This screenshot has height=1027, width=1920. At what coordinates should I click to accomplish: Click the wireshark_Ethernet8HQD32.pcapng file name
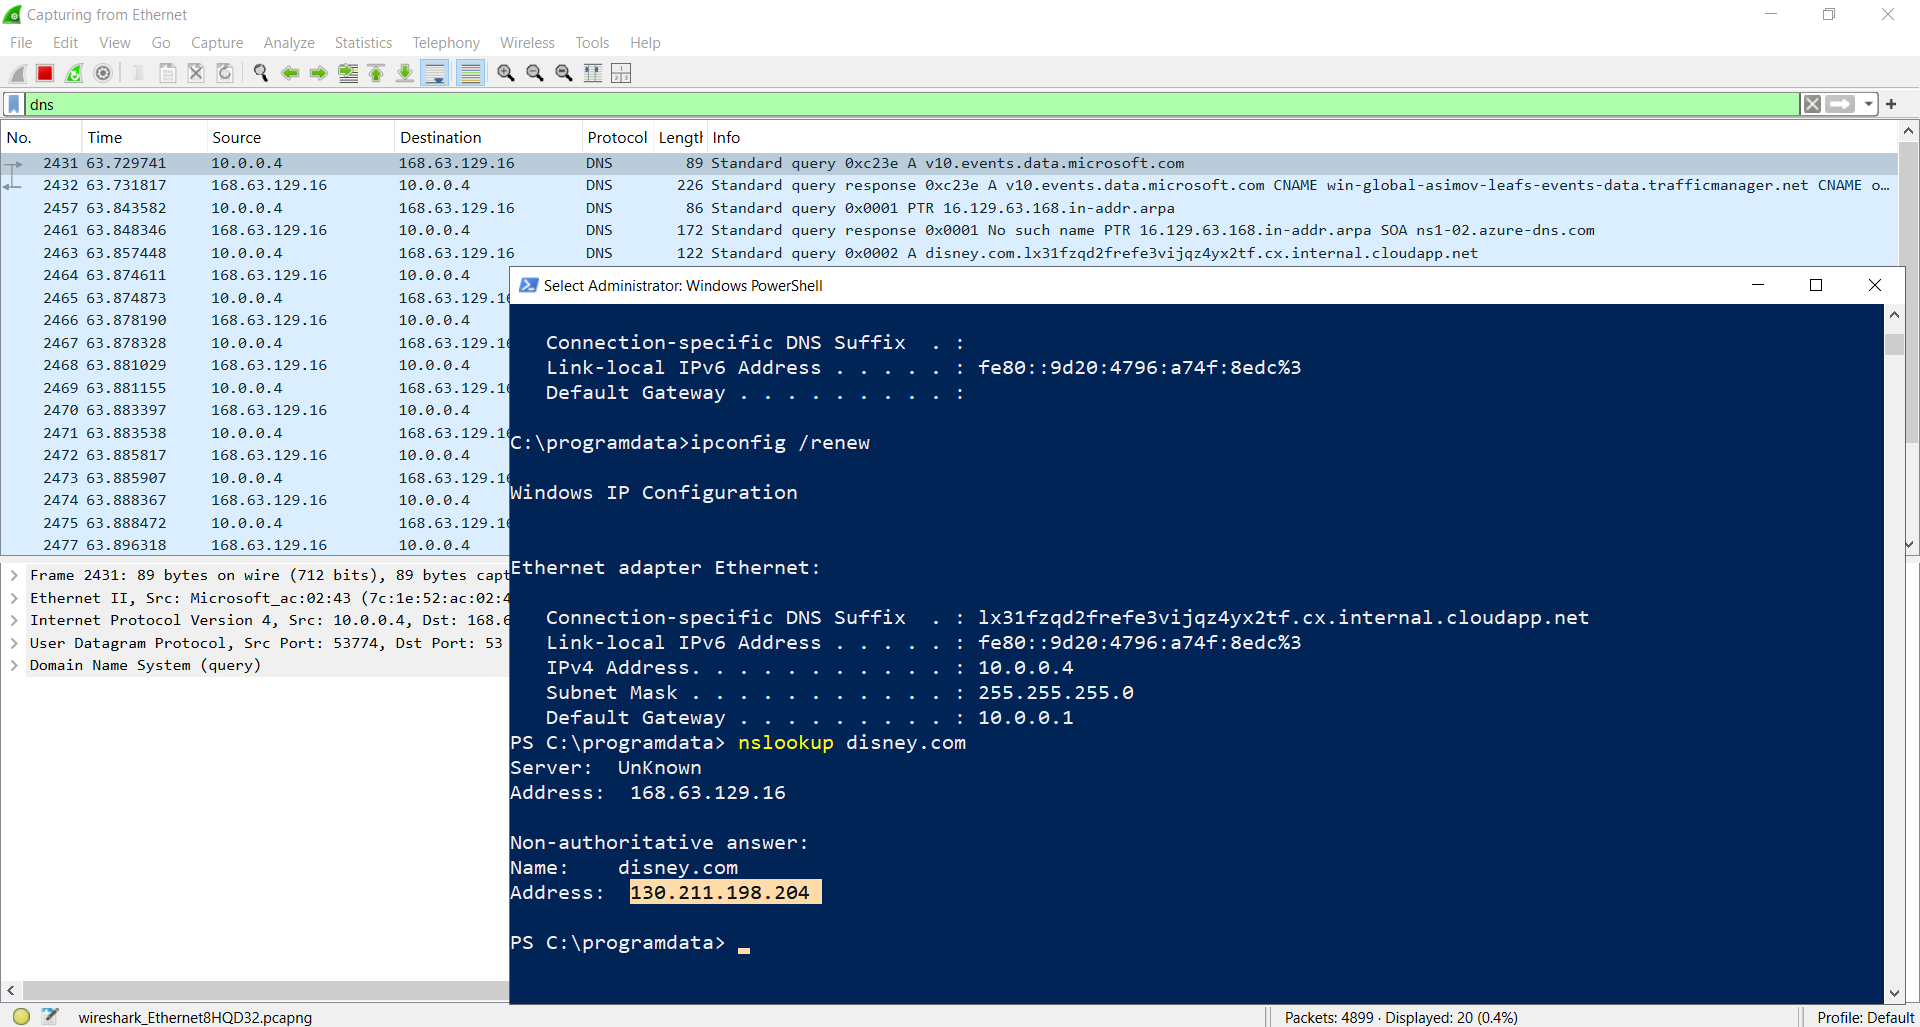tap(195, 1017)
